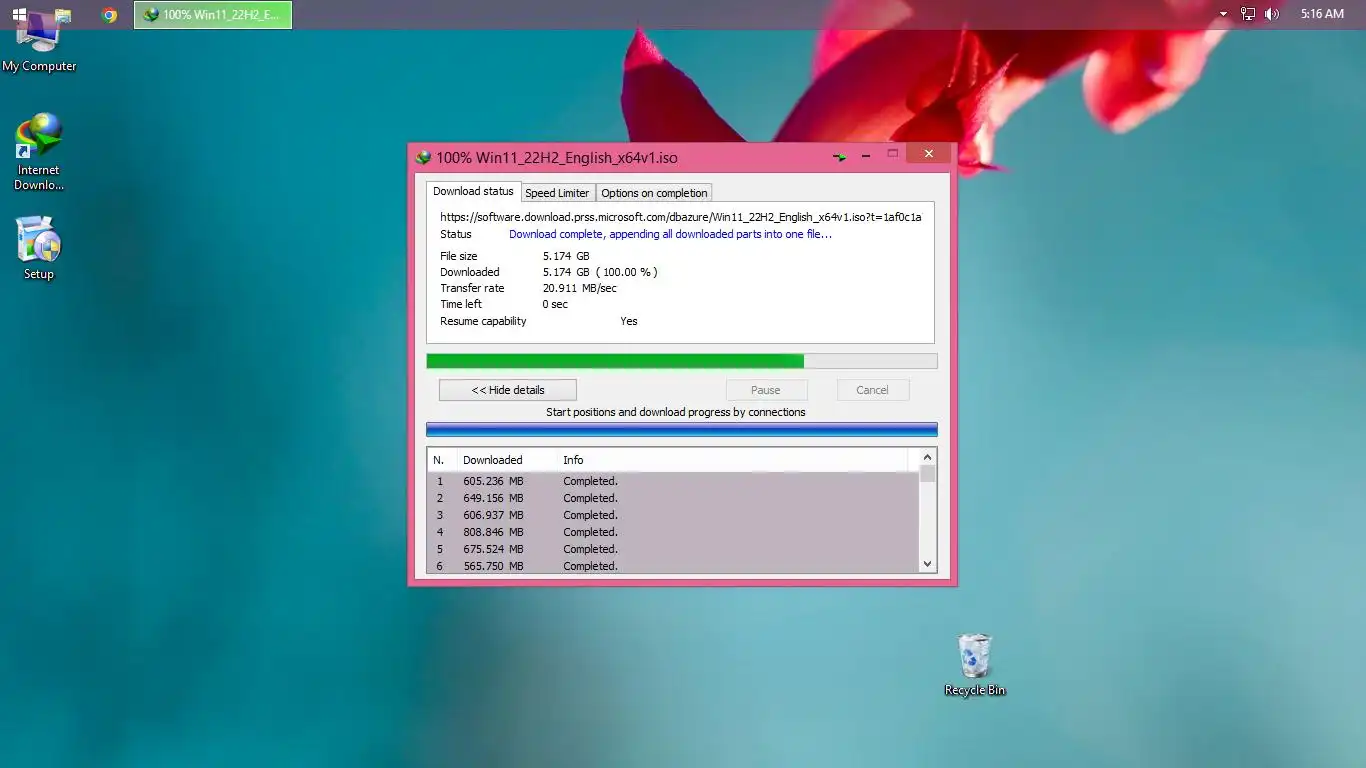Screen dimensions: 1366x768
Task: Select connection row 2 with 649.156 MB
Action: coord(672,498)
